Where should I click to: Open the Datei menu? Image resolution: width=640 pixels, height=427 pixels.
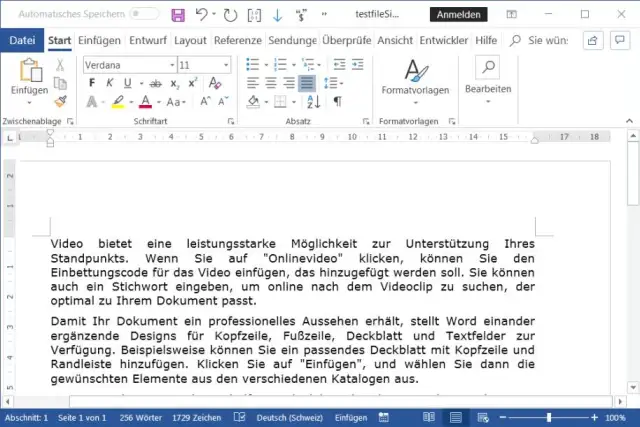22,40
